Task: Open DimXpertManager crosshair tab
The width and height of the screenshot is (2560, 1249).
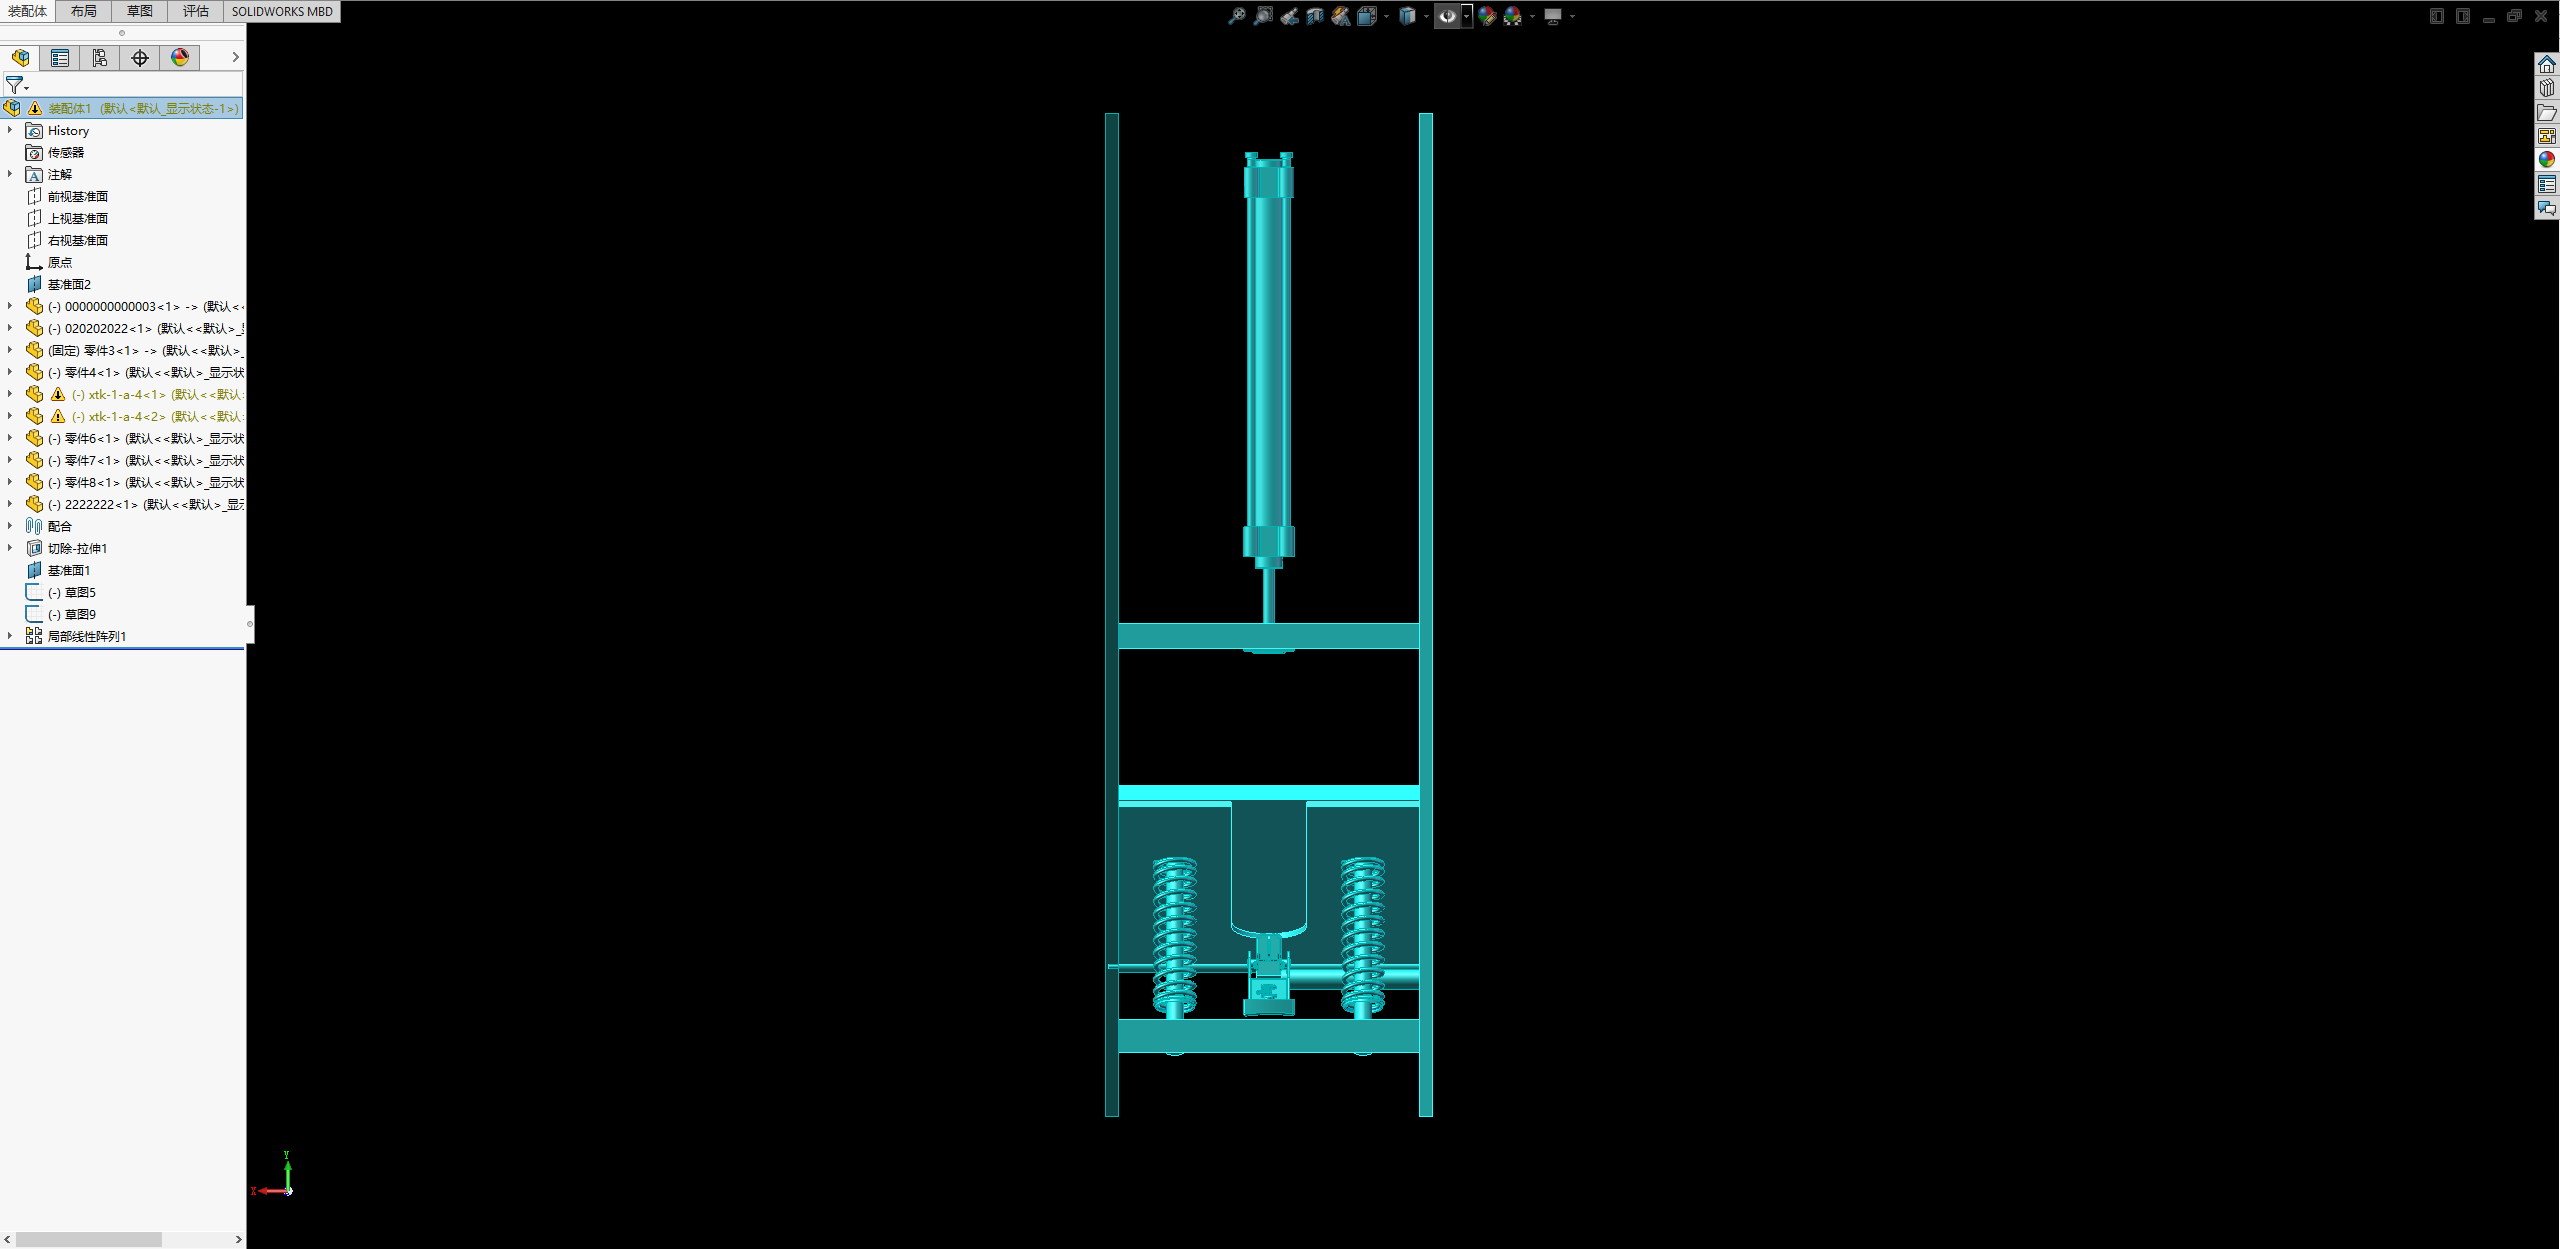Action: click(x=140, y=58)
